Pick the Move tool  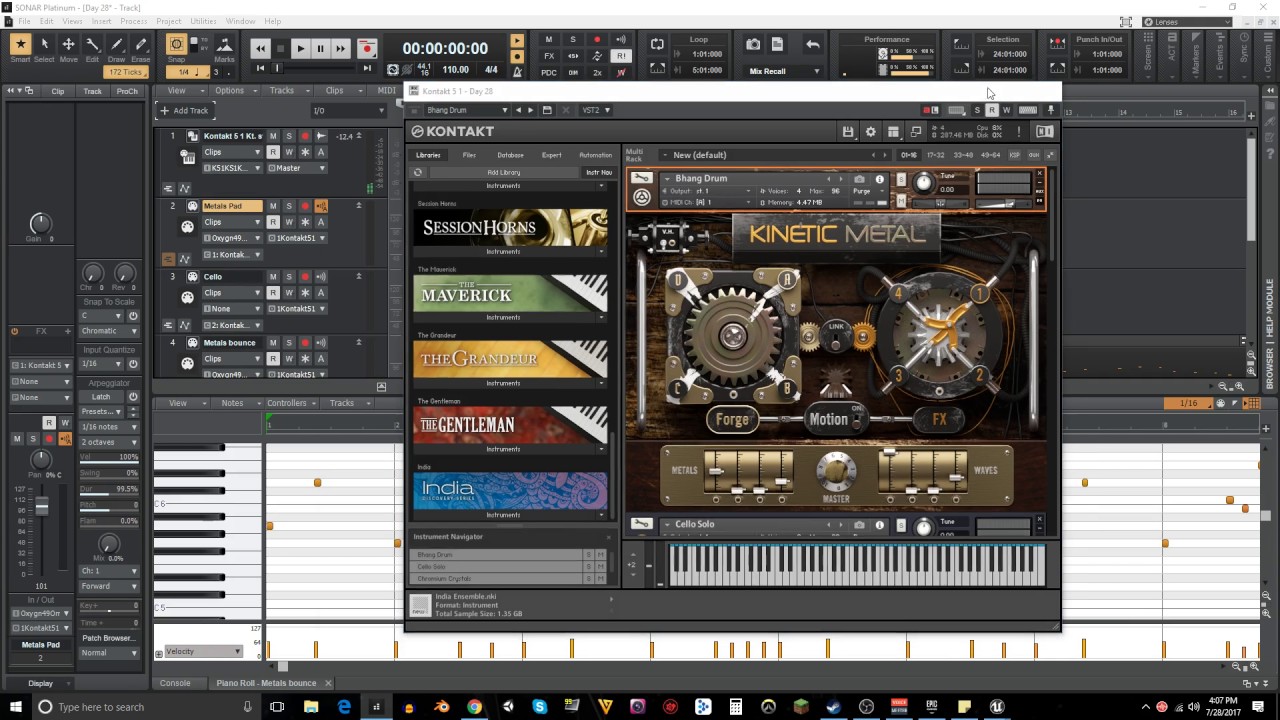(68, 44)
